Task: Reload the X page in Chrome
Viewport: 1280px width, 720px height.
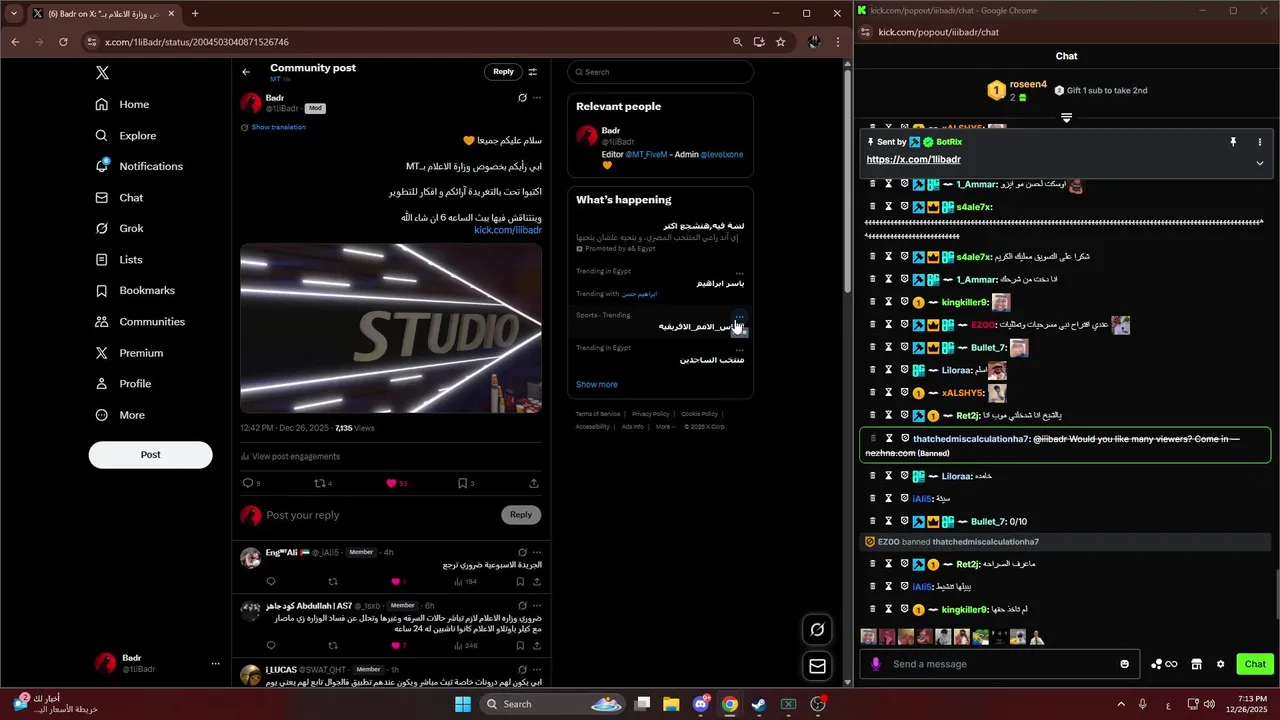Action: 63,42
